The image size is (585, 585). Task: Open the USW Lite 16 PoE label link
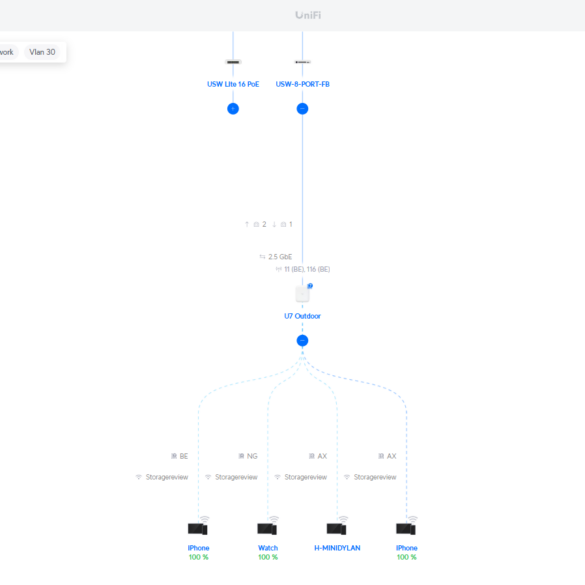click(233, 84)
